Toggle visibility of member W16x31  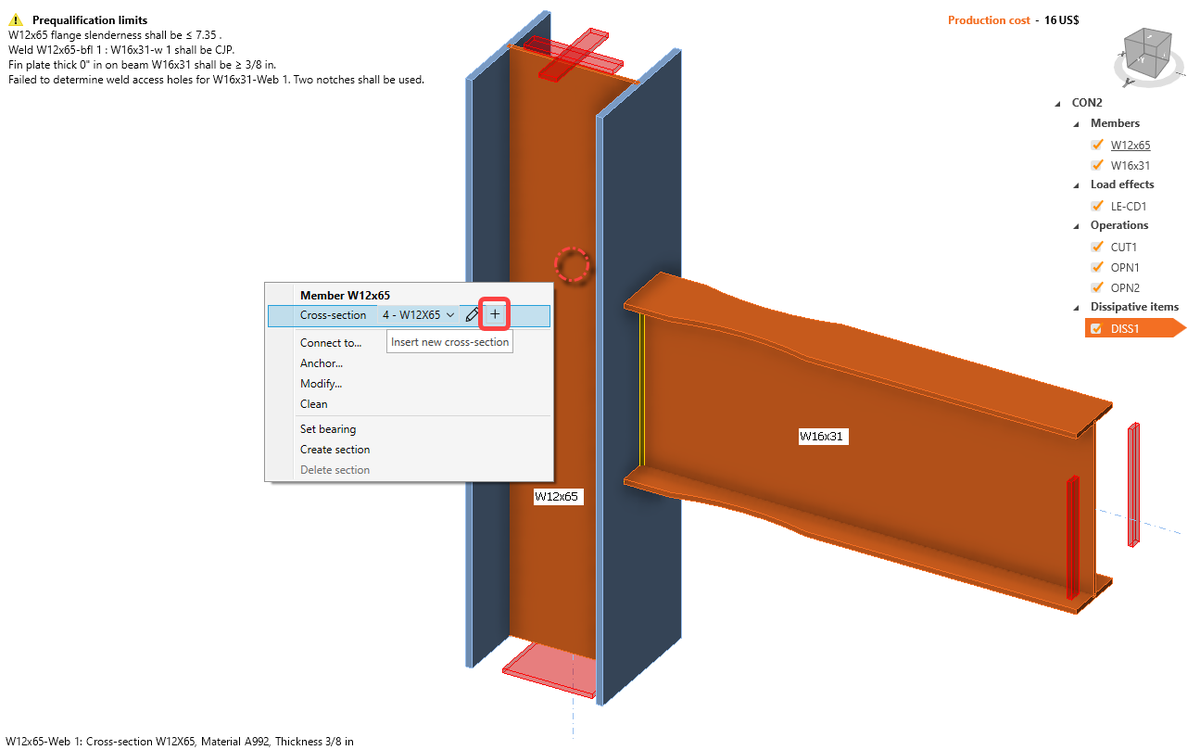(1097, 164)
